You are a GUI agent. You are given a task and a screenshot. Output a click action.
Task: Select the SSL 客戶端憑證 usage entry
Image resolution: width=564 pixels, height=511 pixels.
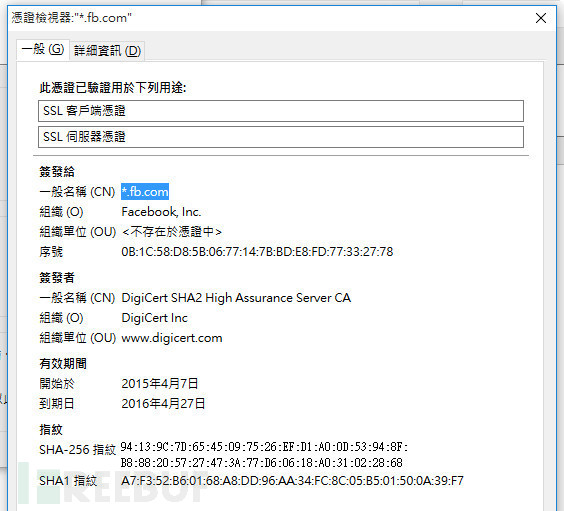pyautogui.click(x=281, y=111)
